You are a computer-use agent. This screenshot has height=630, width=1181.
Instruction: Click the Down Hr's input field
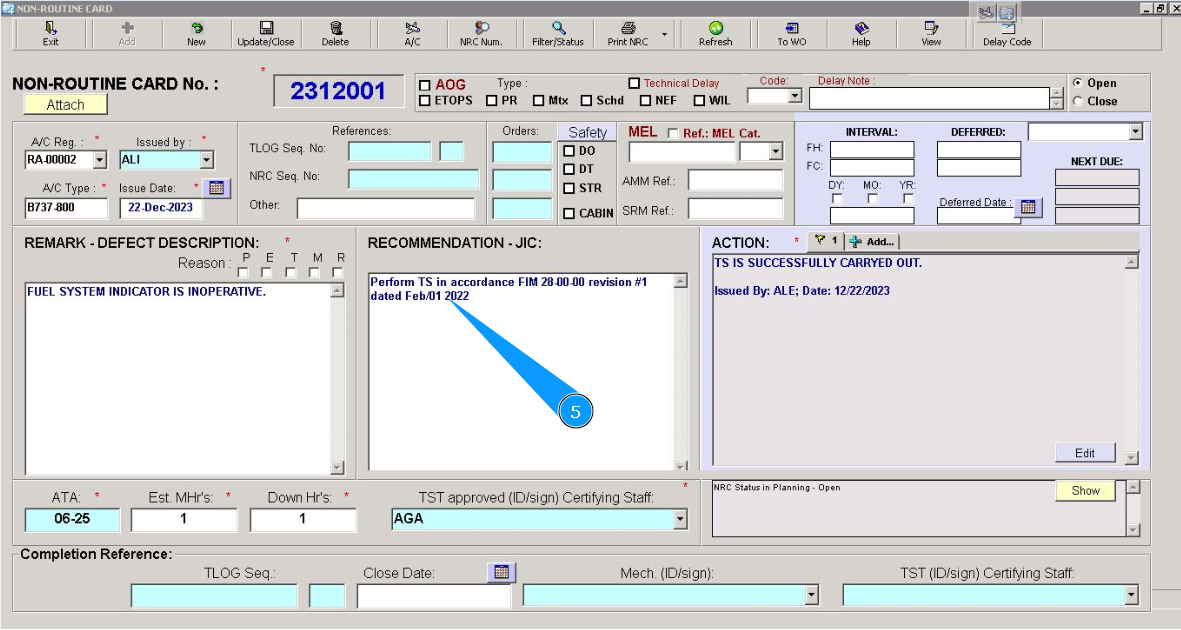[x=303, y=519]
